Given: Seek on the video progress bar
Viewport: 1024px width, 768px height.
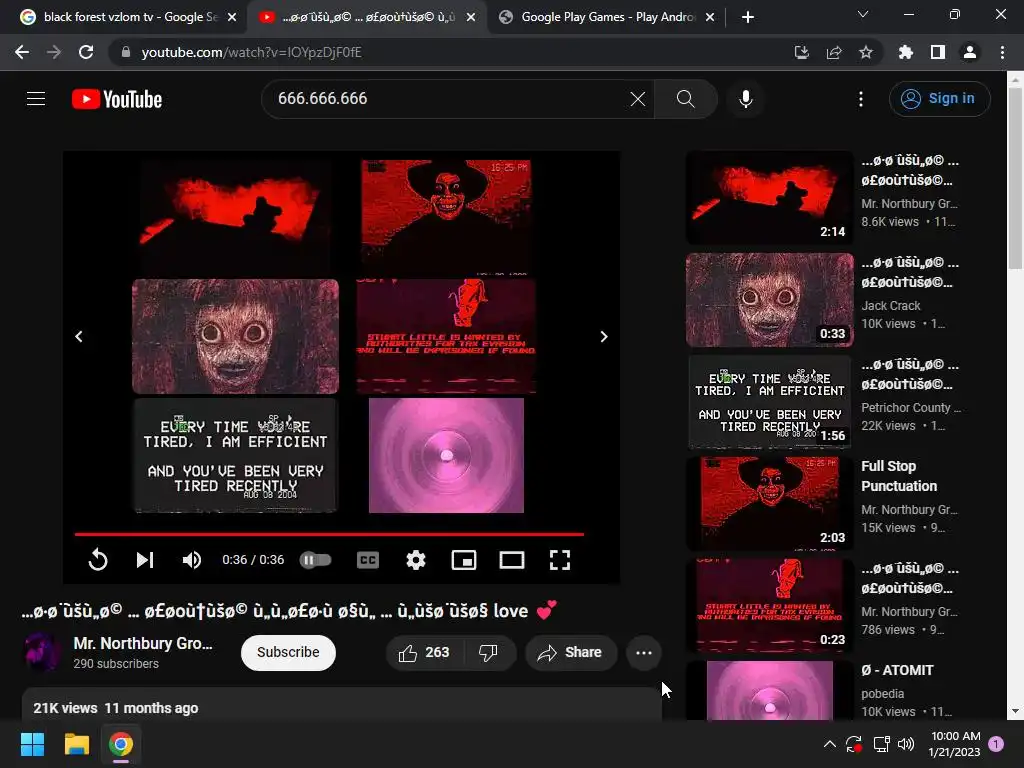Looking at the screenshot, I should (329, 534).
